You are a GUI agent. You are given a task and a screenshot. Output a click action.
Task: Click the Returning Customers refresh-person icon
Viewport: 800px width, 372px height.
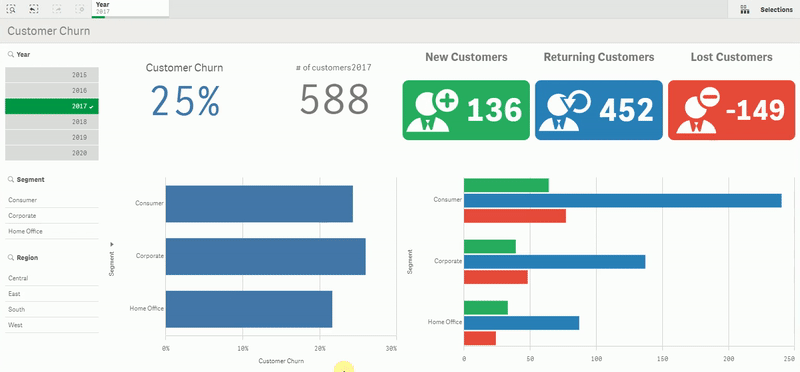564,110
